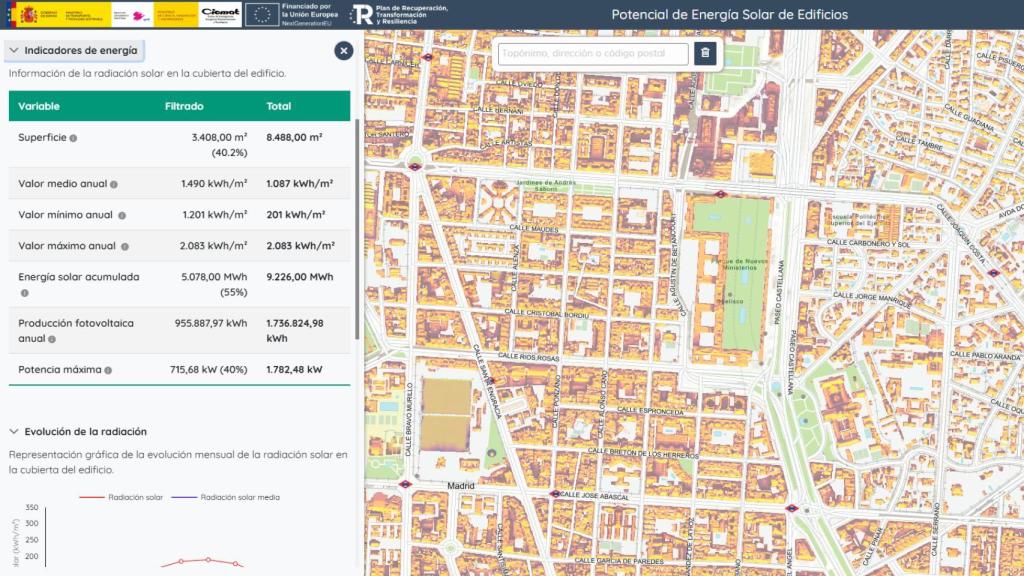This screenshot has width=1024, height=576.
Task: Toggle the Radiación solar legend series
Action: (121, 497)
